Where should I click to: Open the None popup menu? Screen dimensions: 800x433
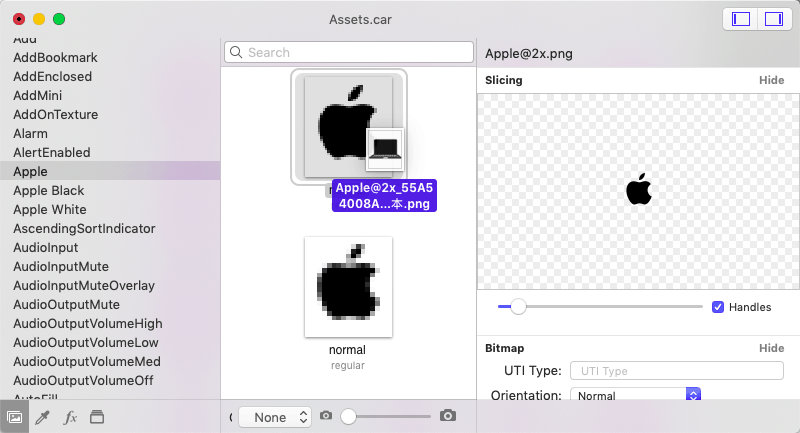(274, 417)
